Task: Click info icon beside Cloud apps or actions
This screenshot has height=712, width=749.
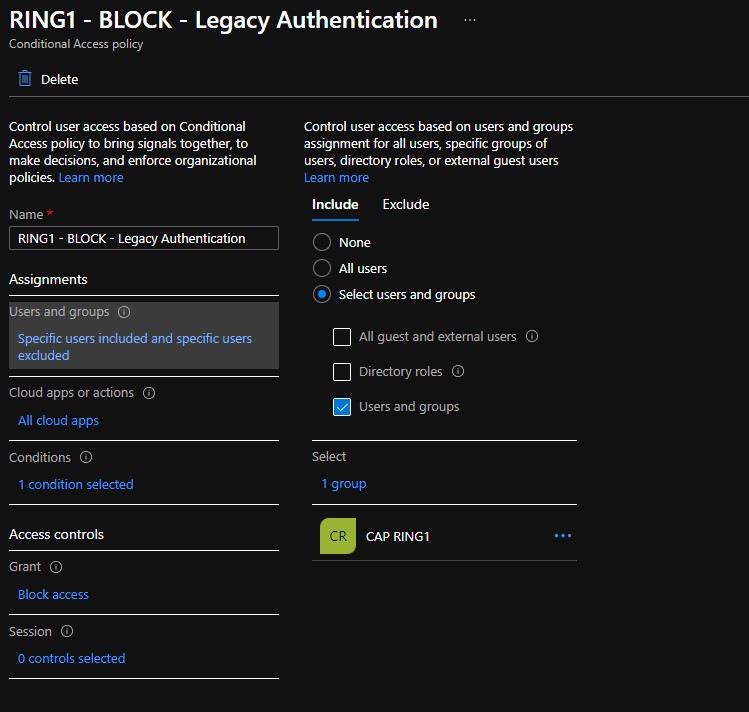Action: tap(149, 393)
